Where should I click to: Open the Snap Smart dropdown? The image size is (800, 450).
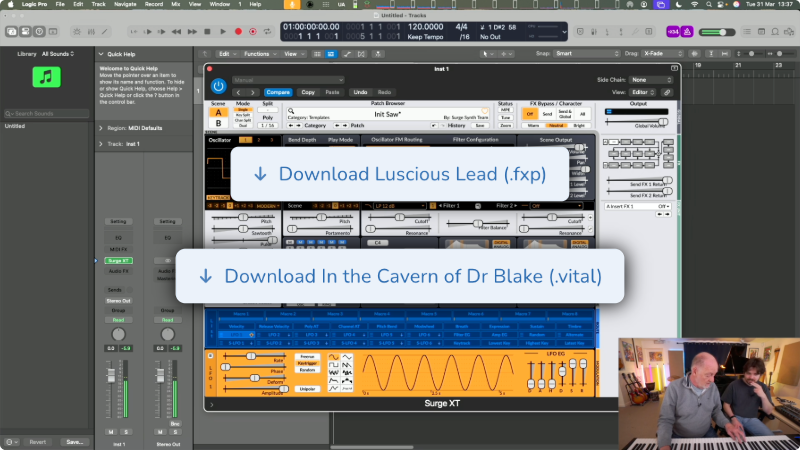click(587, 54)
